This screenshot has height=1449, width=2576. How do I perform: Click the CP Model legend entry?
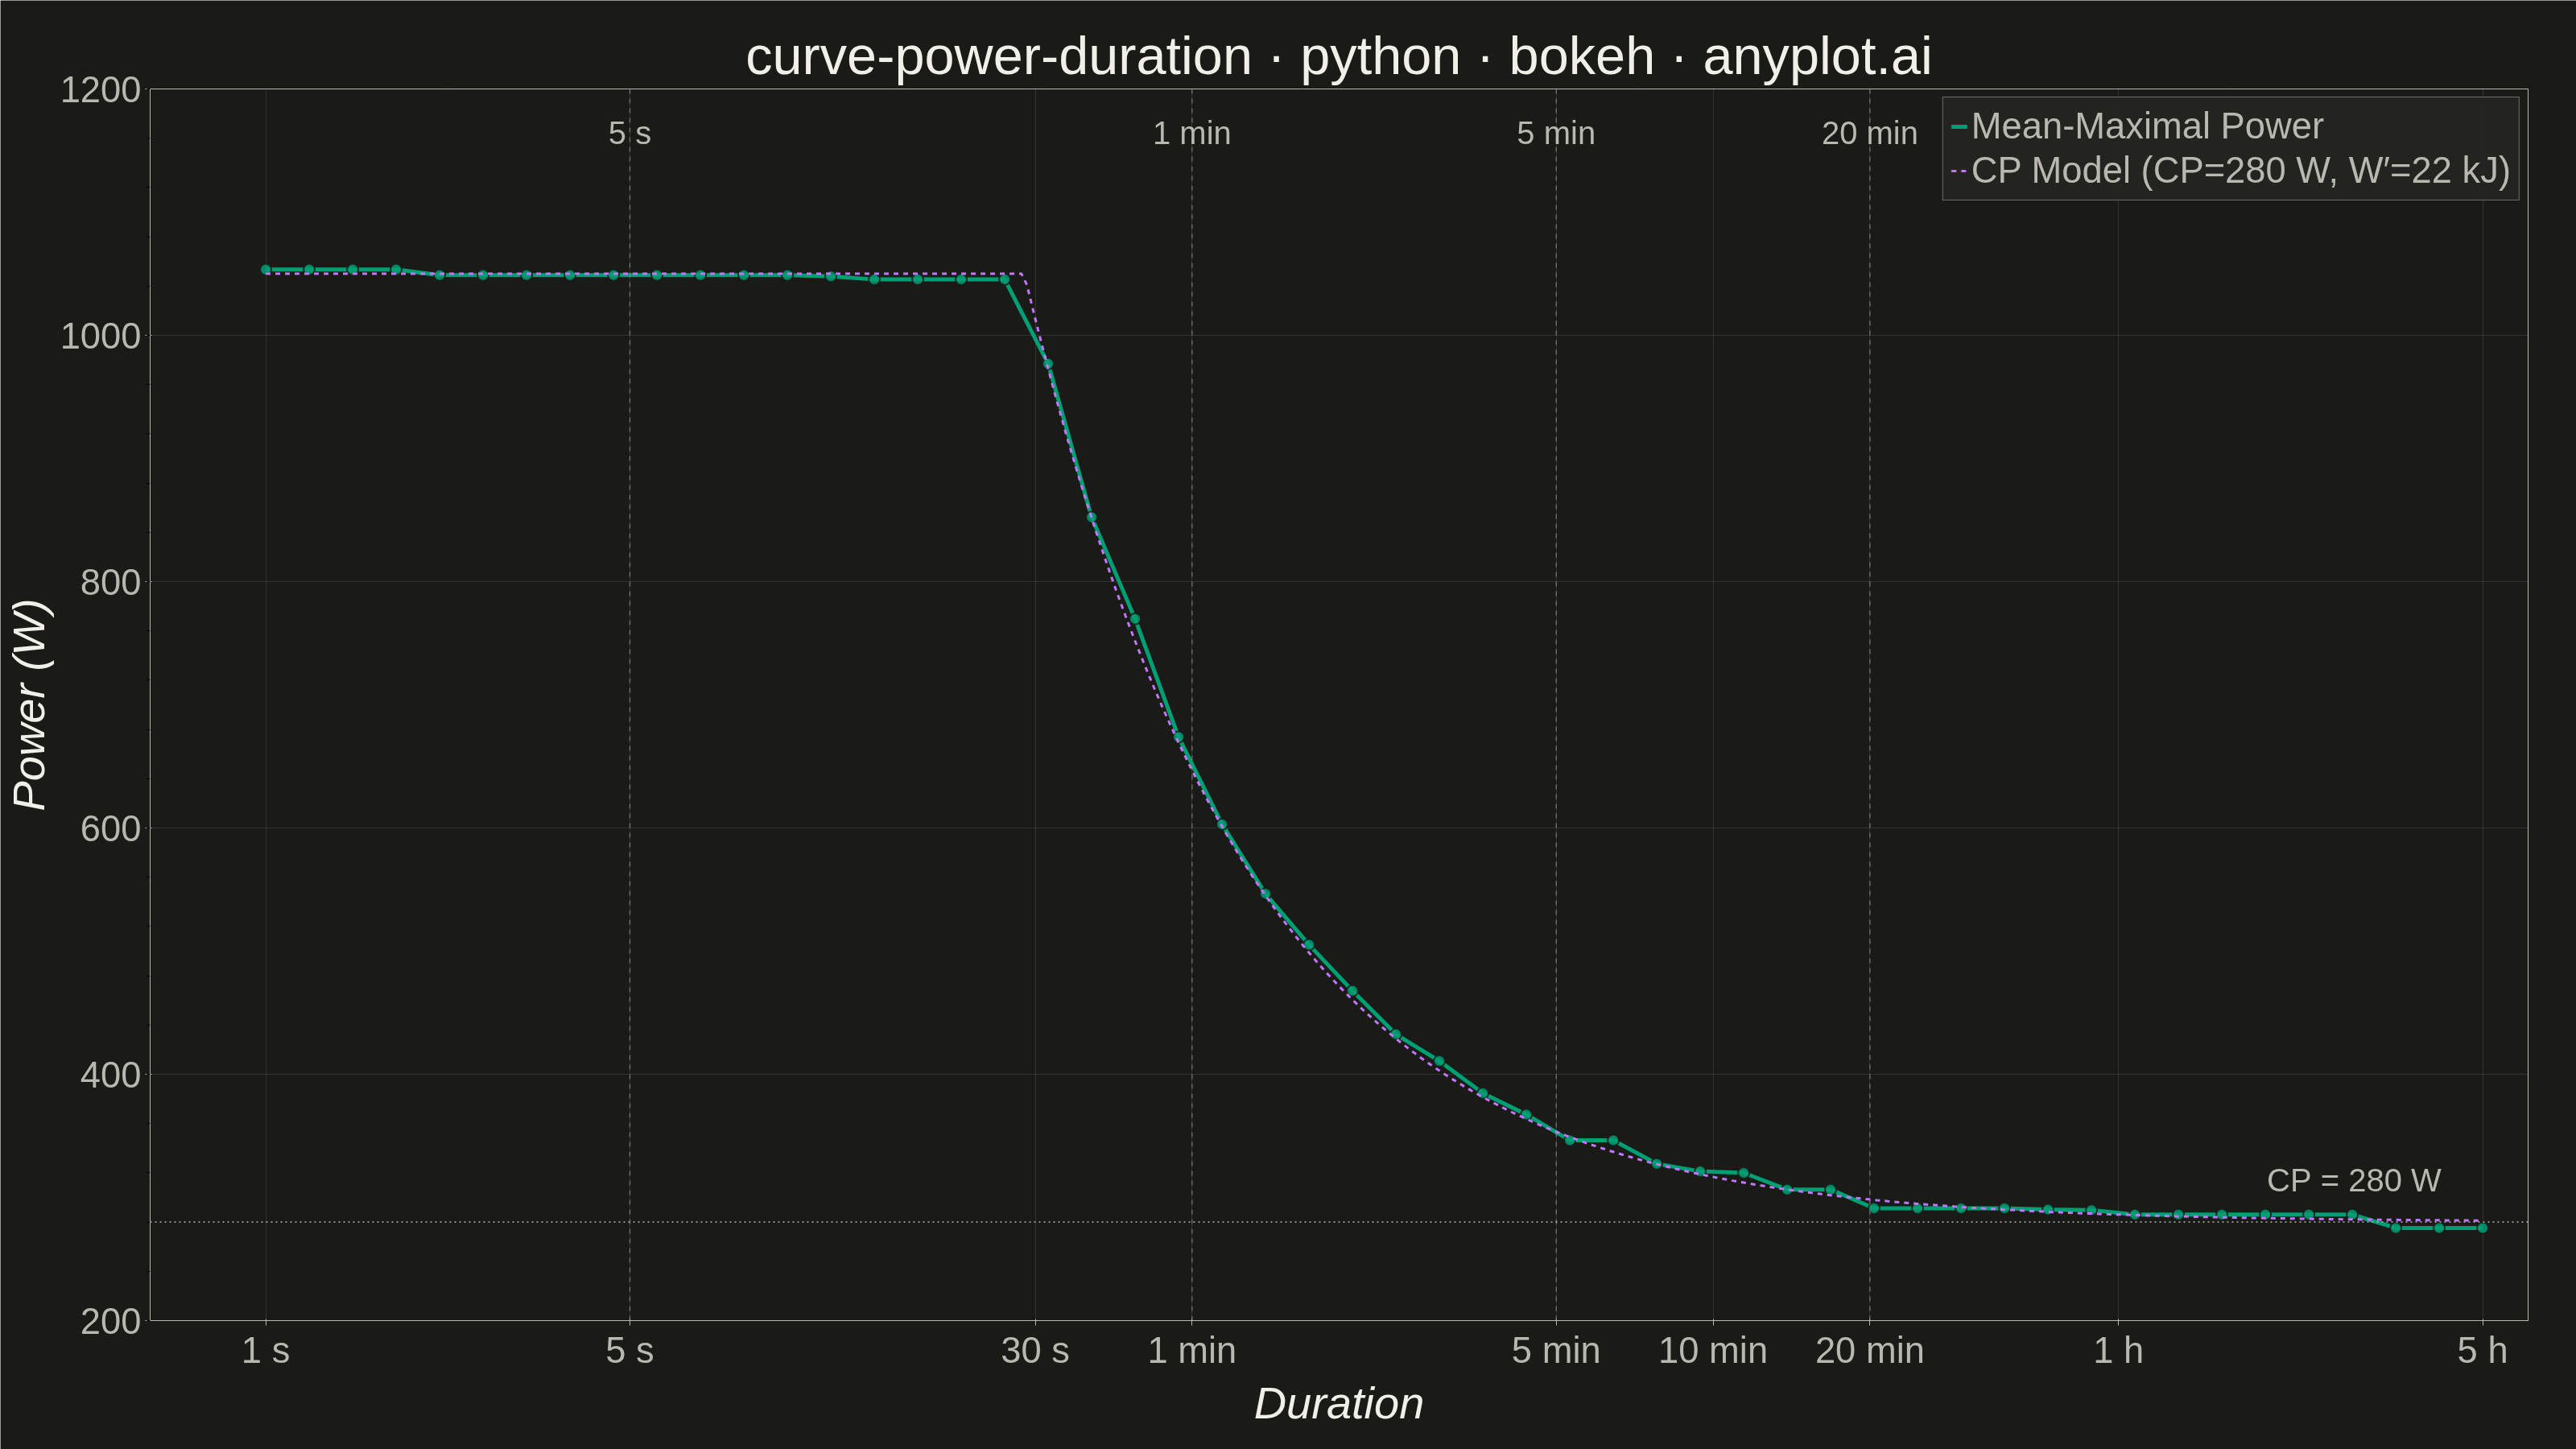tap(2230, 171)
